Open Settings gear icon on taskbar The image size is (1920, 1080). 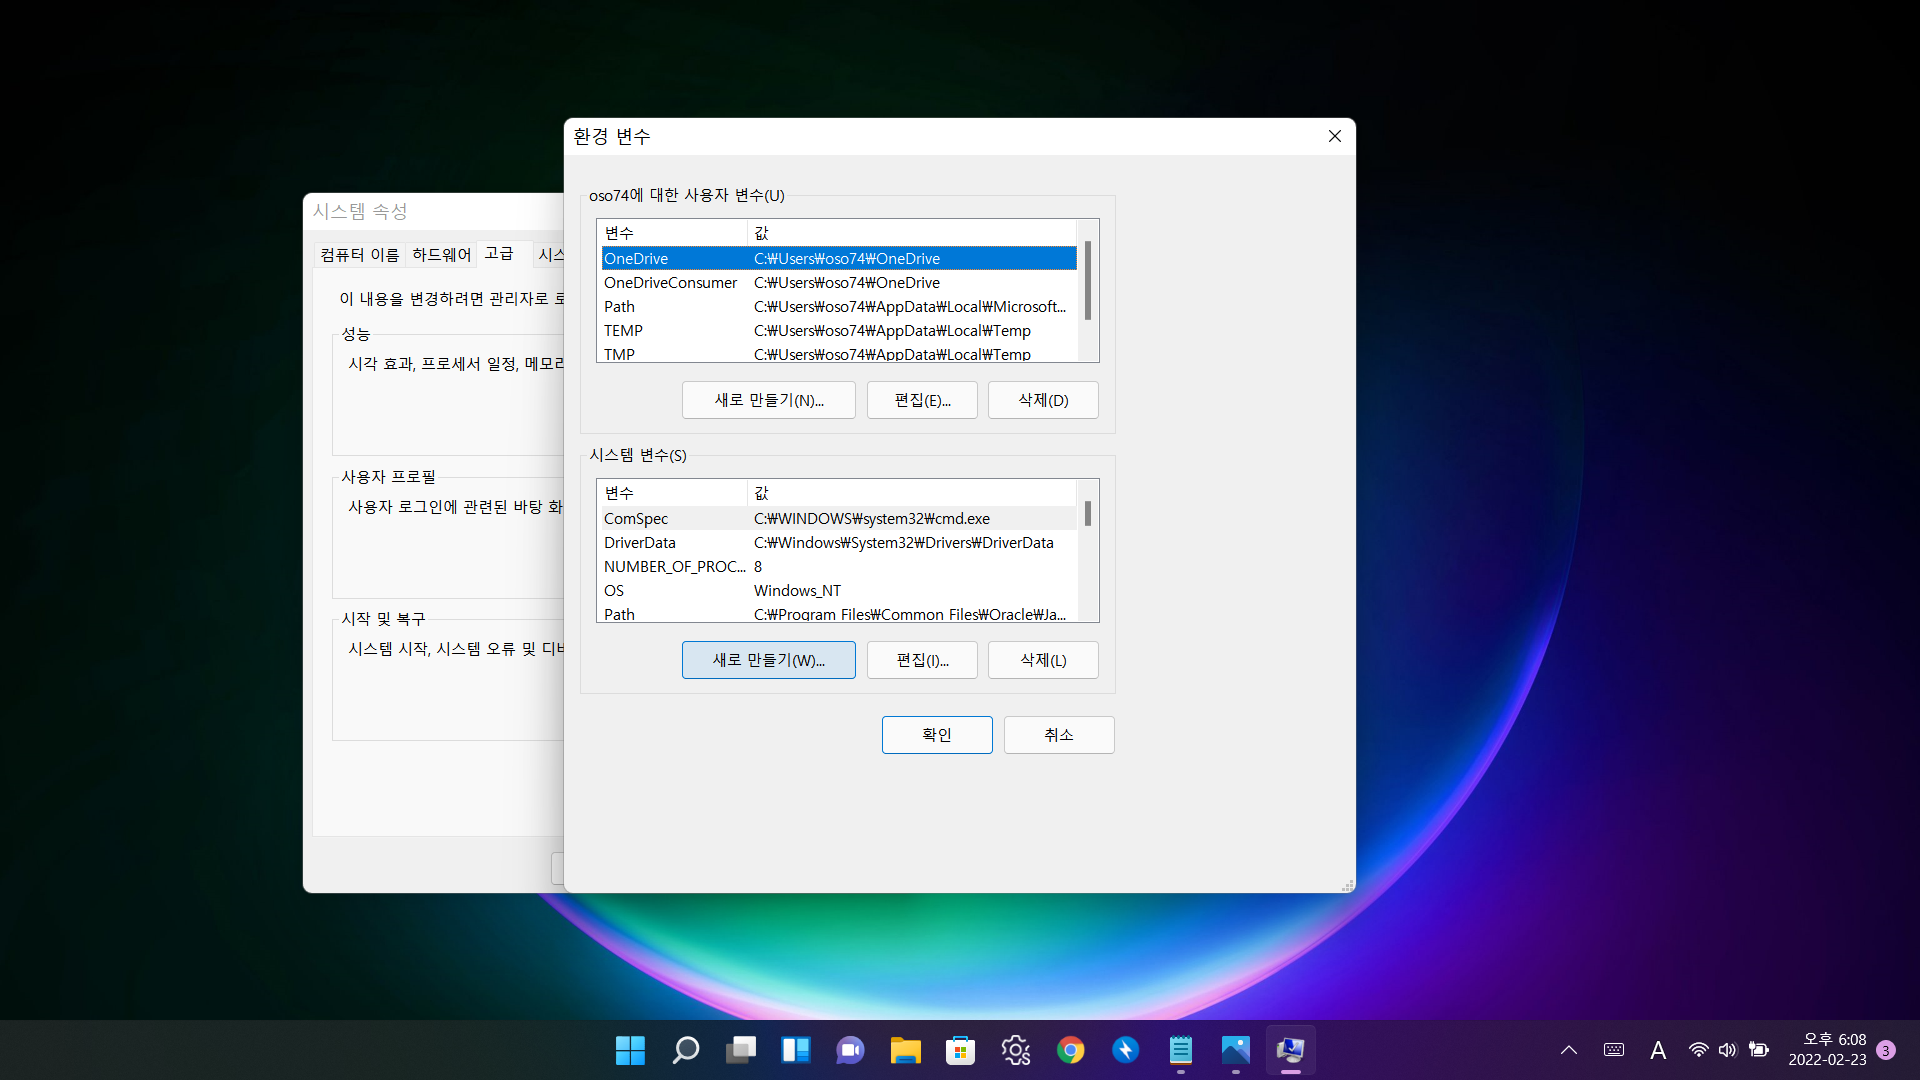[x=1015, y=1050]
